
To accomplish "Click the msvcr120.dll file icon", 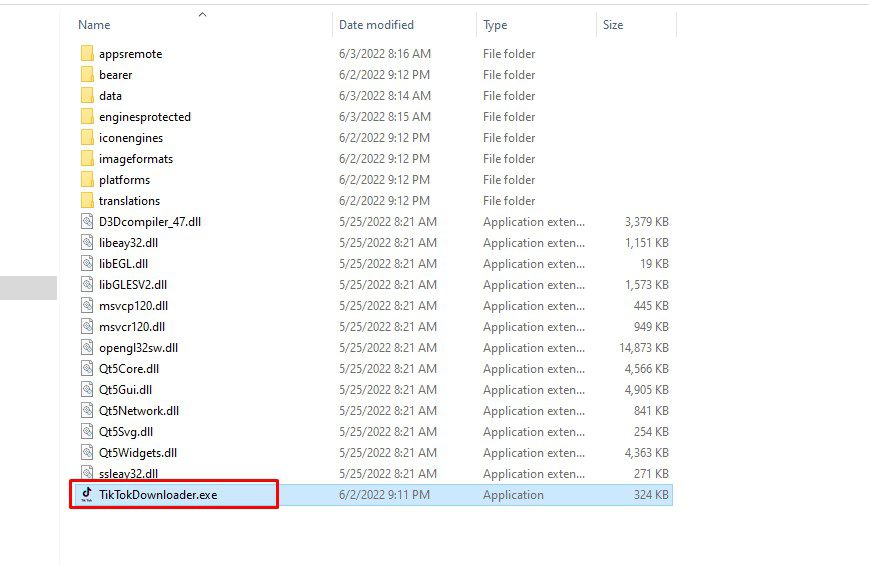I will coord(87,327).
